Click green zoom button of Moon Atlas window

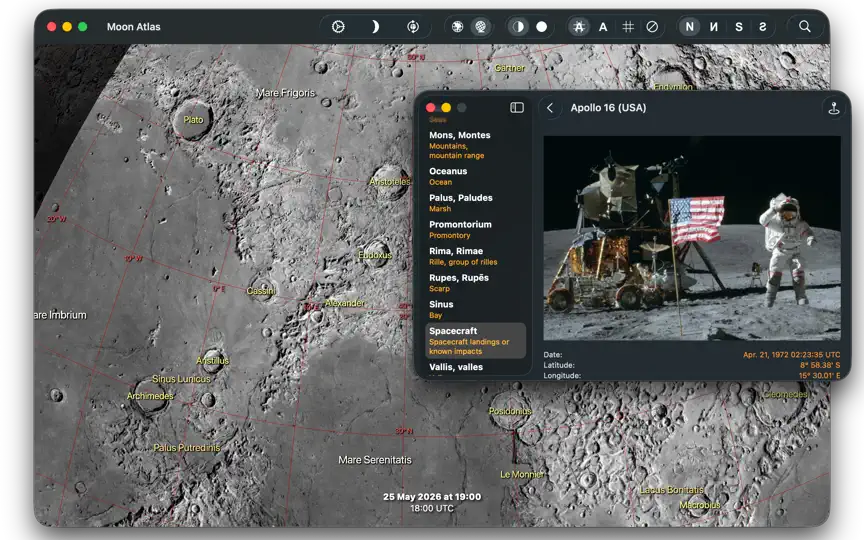pyautogui.click(x=83, y=26)
